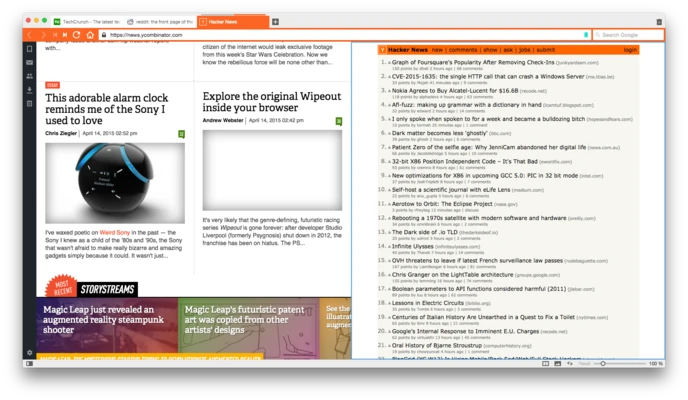This screenshot has width=688, height=400.
Task: Go back with the back arrow
Action: (29, 35)
